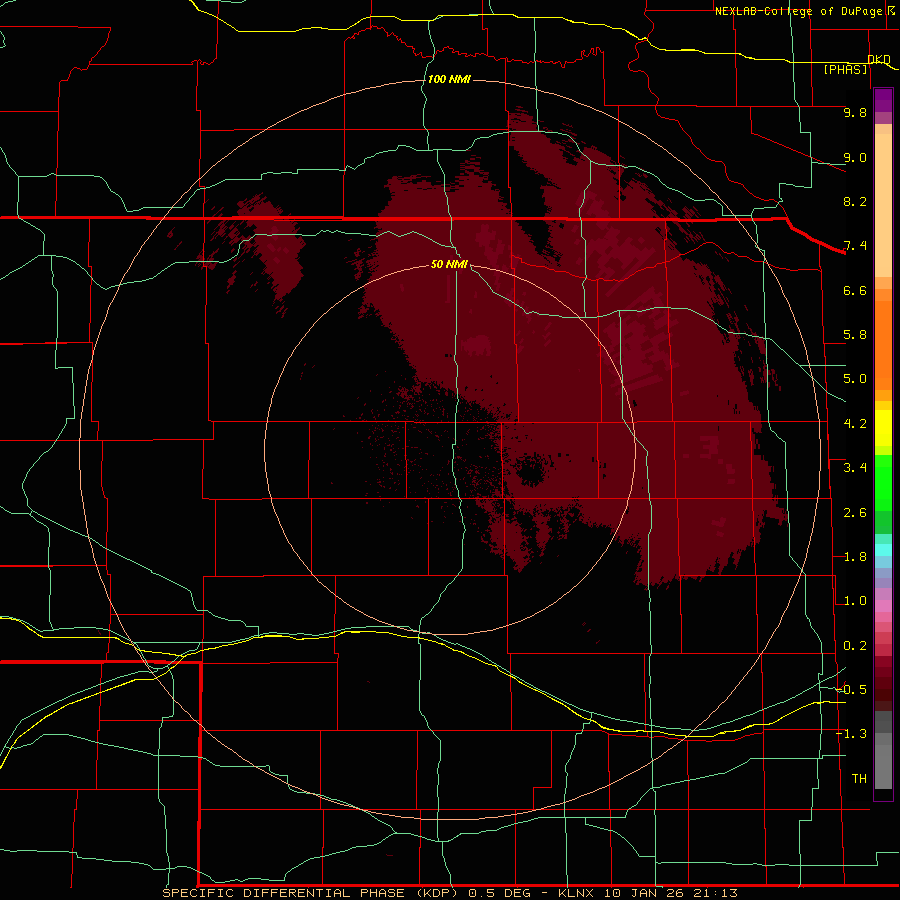Click the NEXLAB-College of DuPage label
The width and height of the screenshot is (900, 900).
pos(798,11)
